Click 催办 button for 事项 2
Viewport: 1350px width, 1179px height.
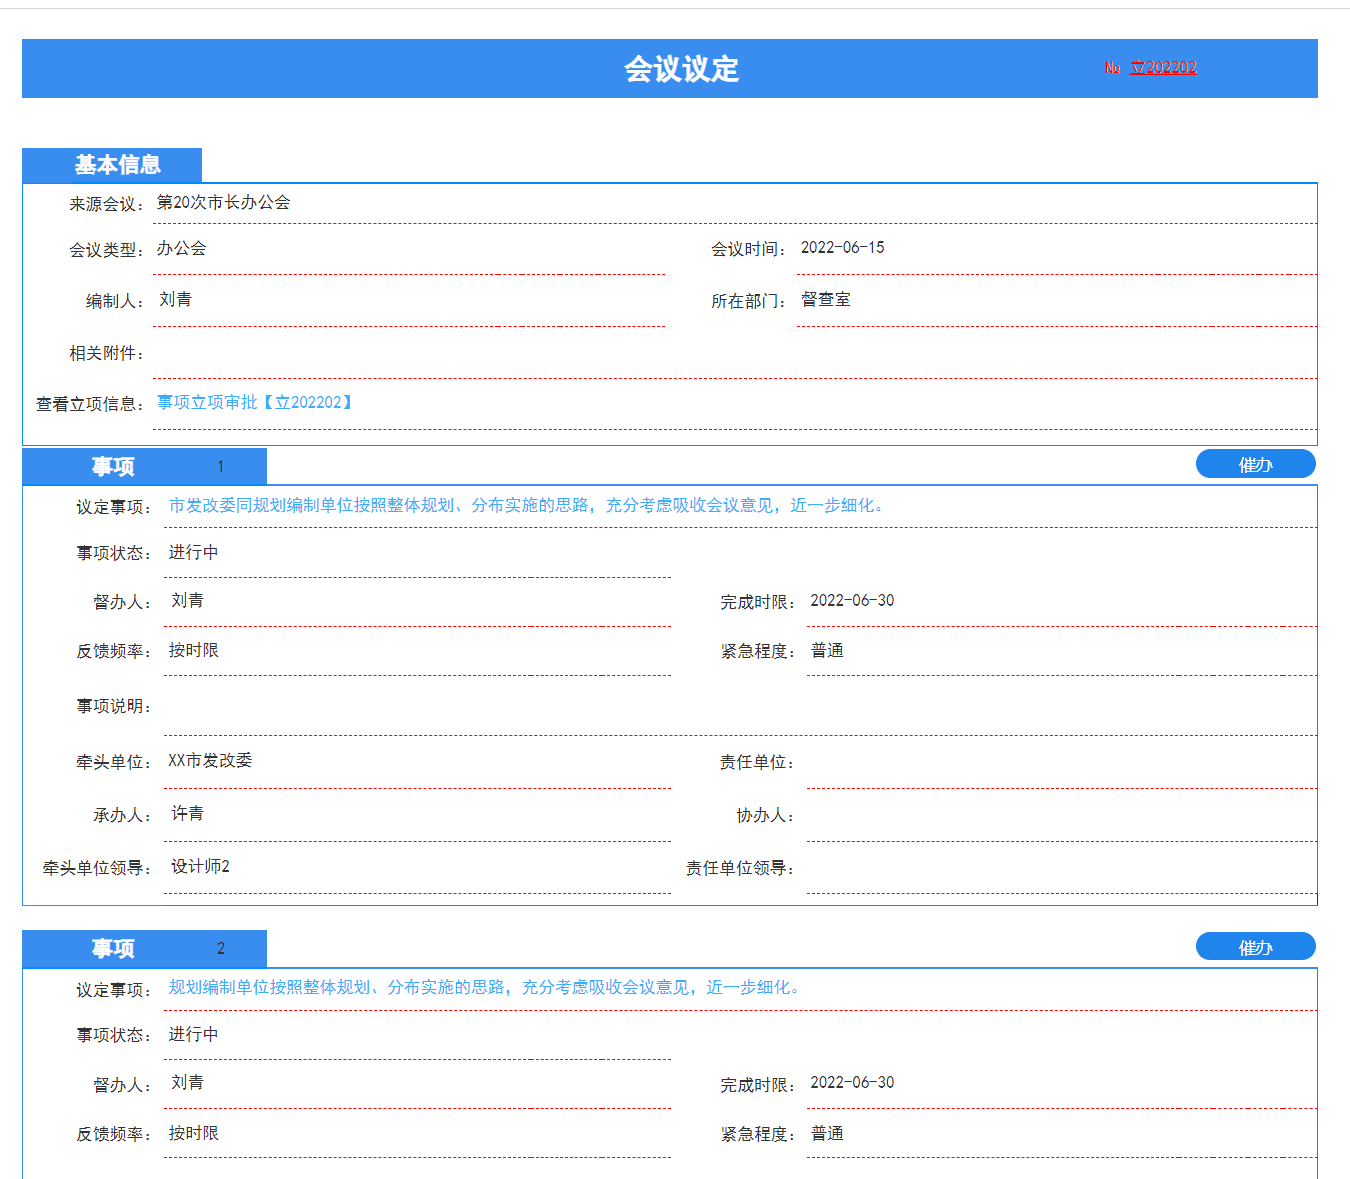click(1255, 947)
